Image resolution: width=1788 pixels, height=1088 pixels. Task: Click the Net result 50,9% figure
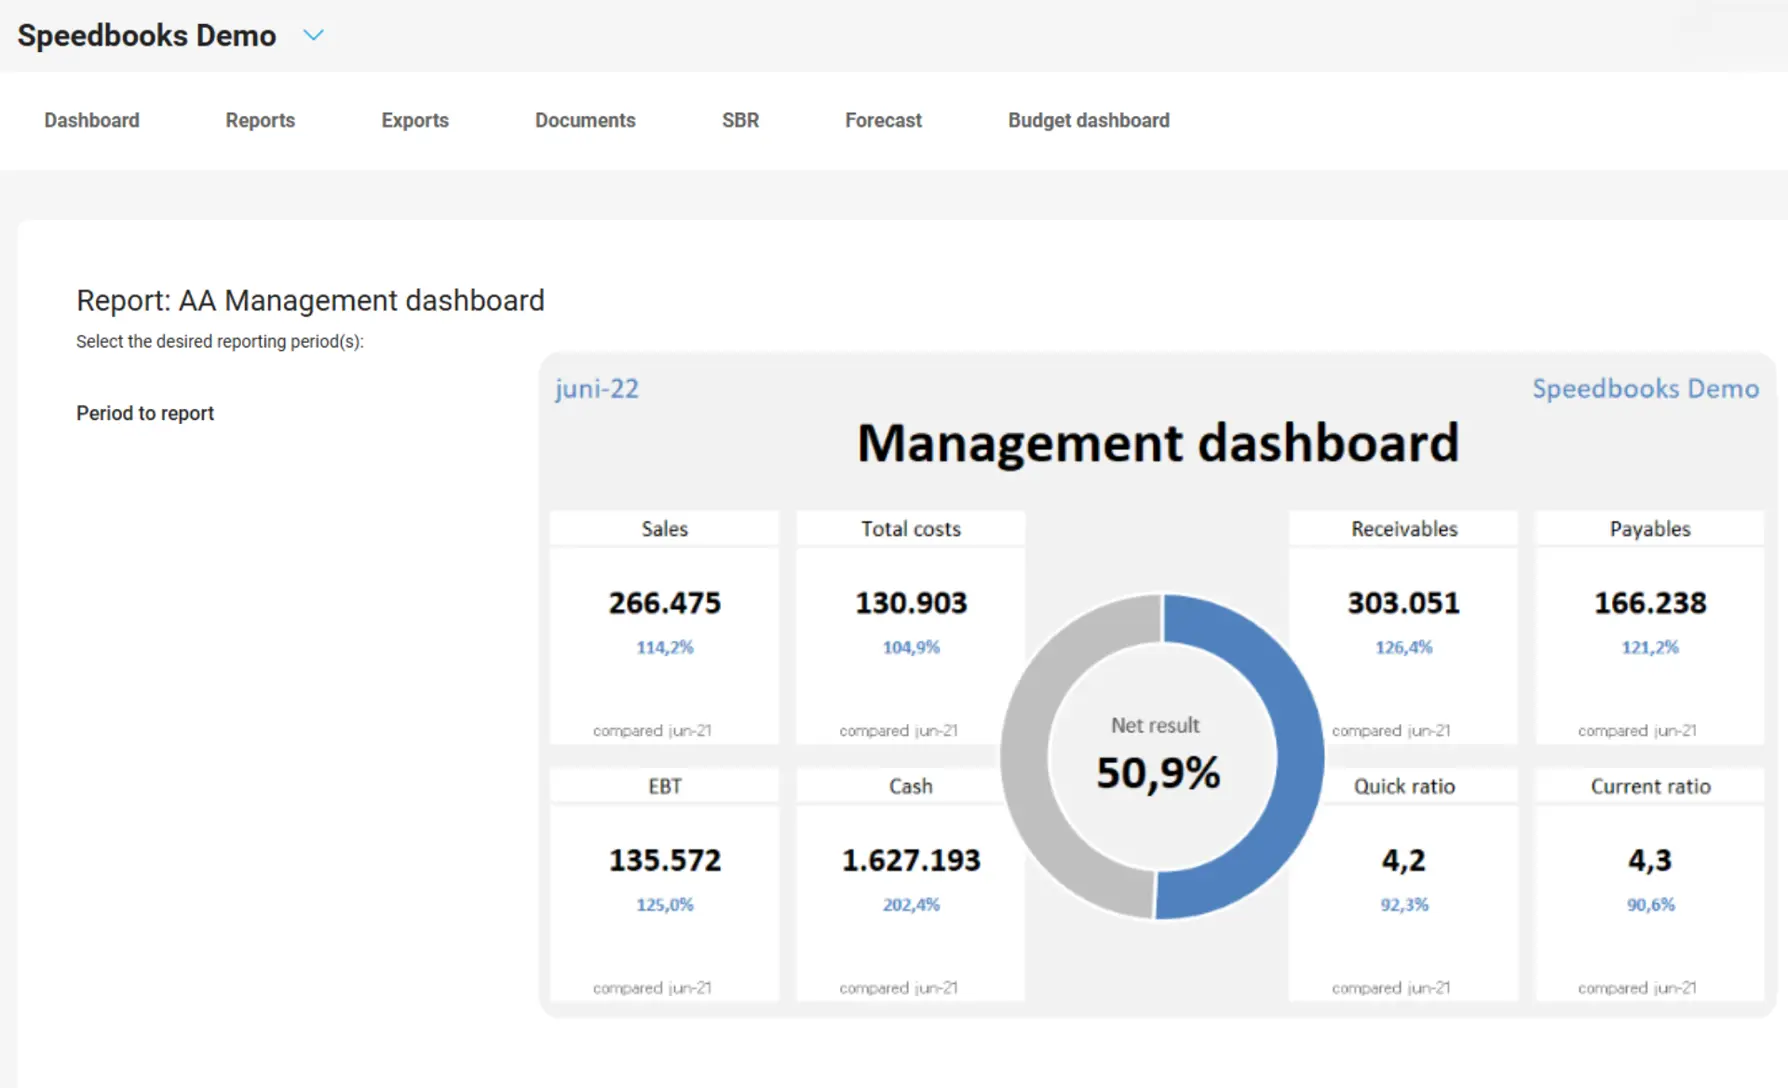tap(1158, 773)
